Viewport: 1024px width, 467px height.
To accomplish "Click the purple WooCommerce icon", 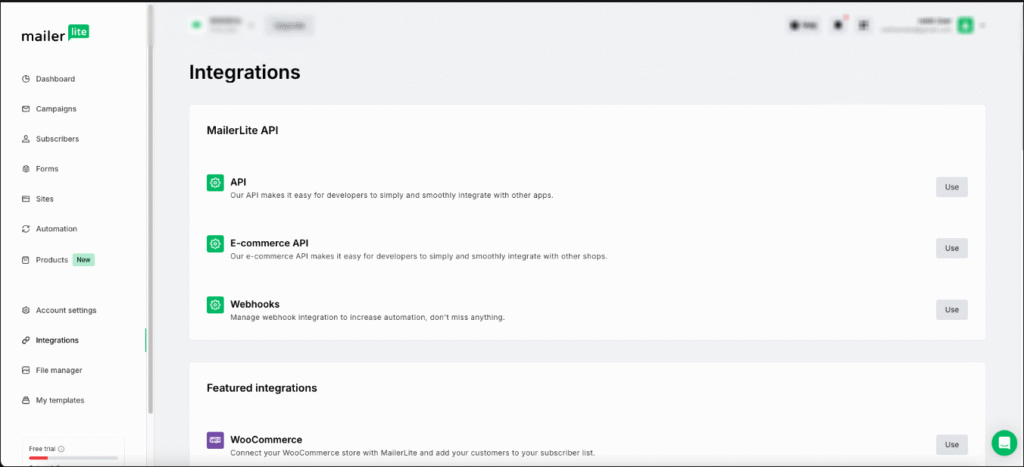I will coord(215,440).
